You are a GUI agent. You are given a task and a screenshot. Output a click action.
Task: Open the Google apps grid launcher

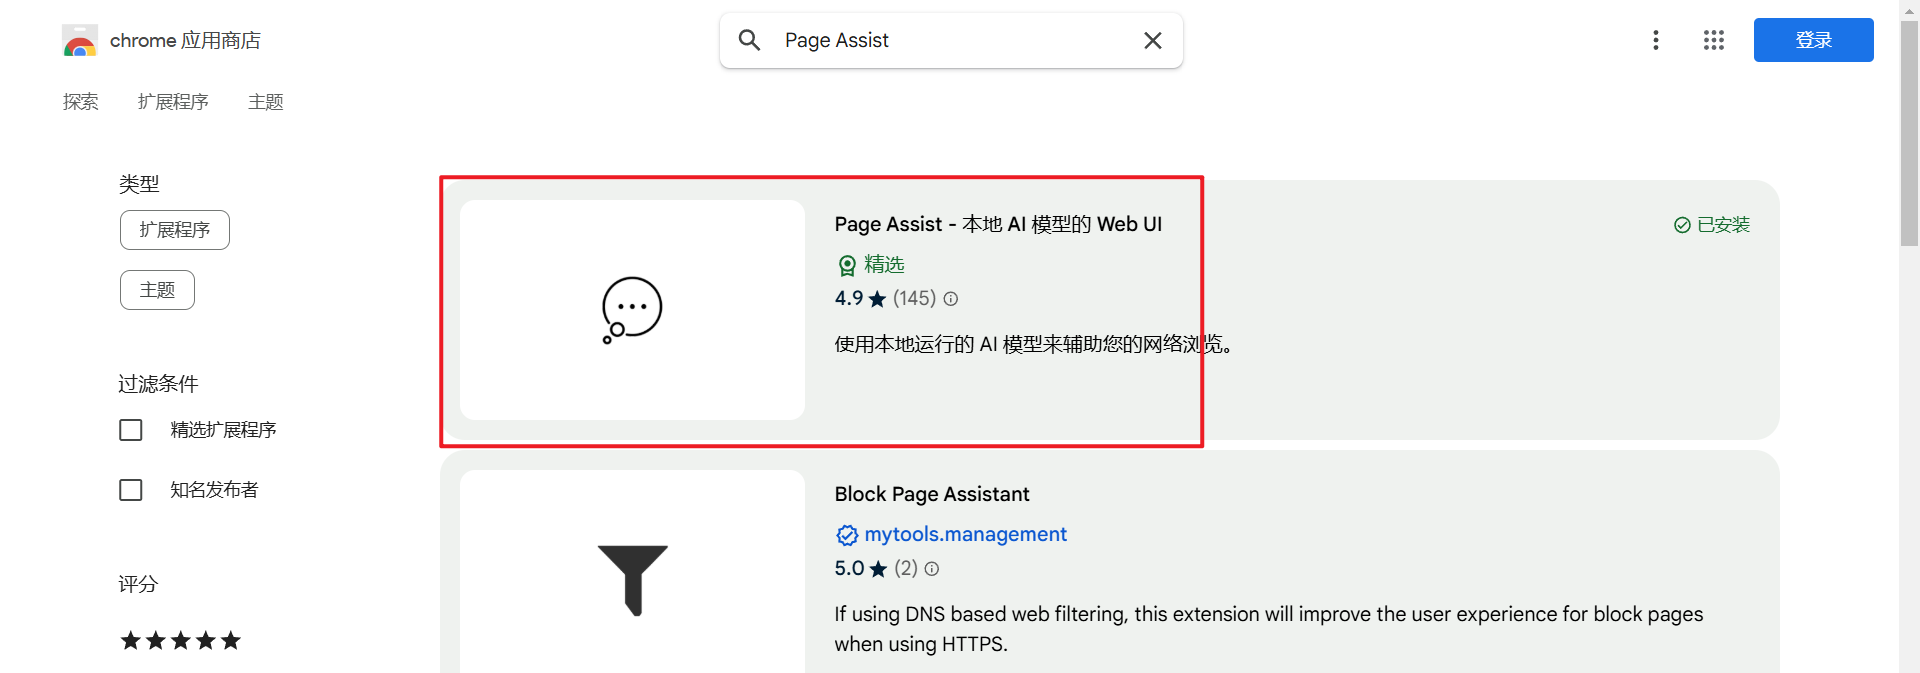tap(1714, 40)
